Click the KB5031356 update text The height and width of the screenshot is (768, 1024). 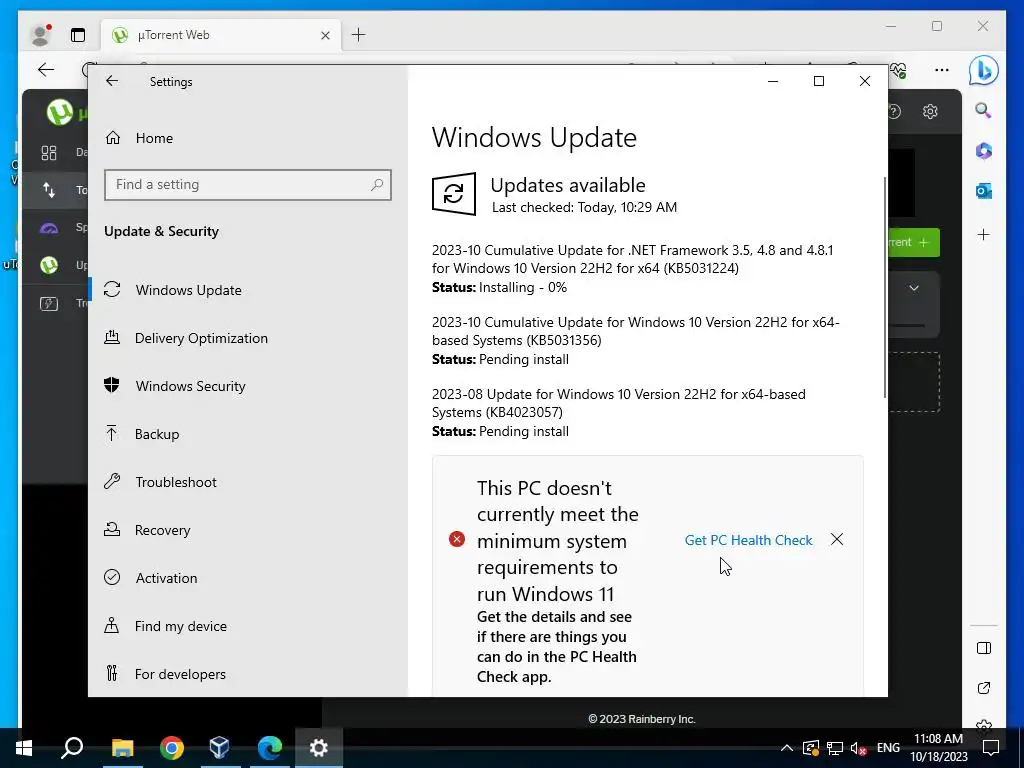[635, 331]
